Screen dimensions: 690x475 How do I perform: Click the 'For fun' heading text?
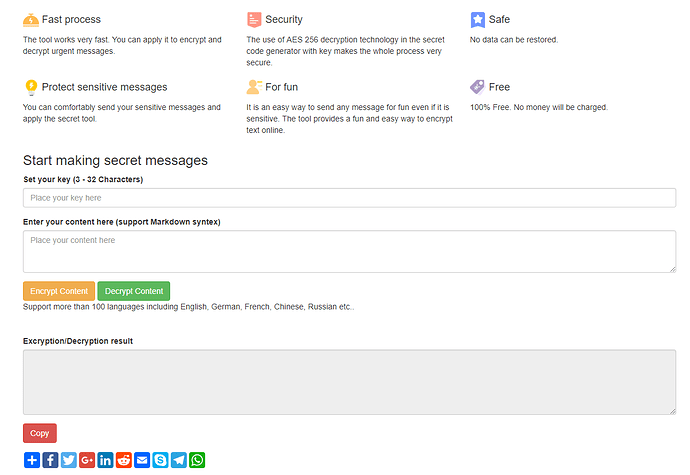282,87
